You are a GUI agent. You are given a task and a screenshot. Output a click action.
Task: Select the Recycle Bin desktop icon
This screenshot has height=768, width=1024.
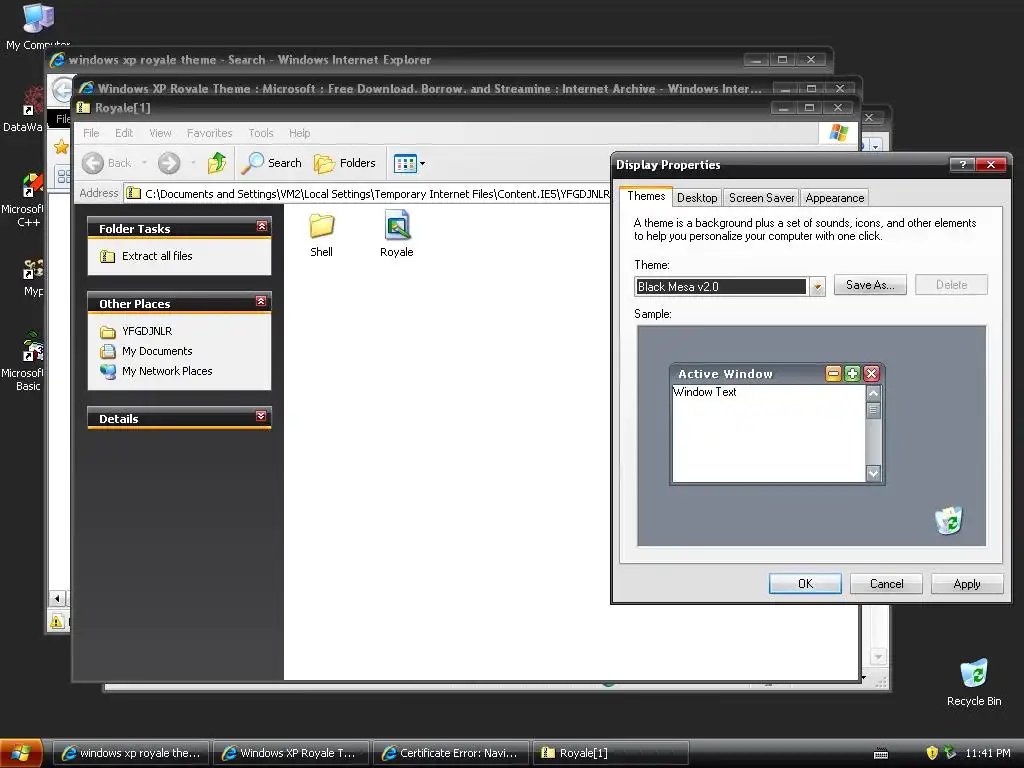pos(974,682)
